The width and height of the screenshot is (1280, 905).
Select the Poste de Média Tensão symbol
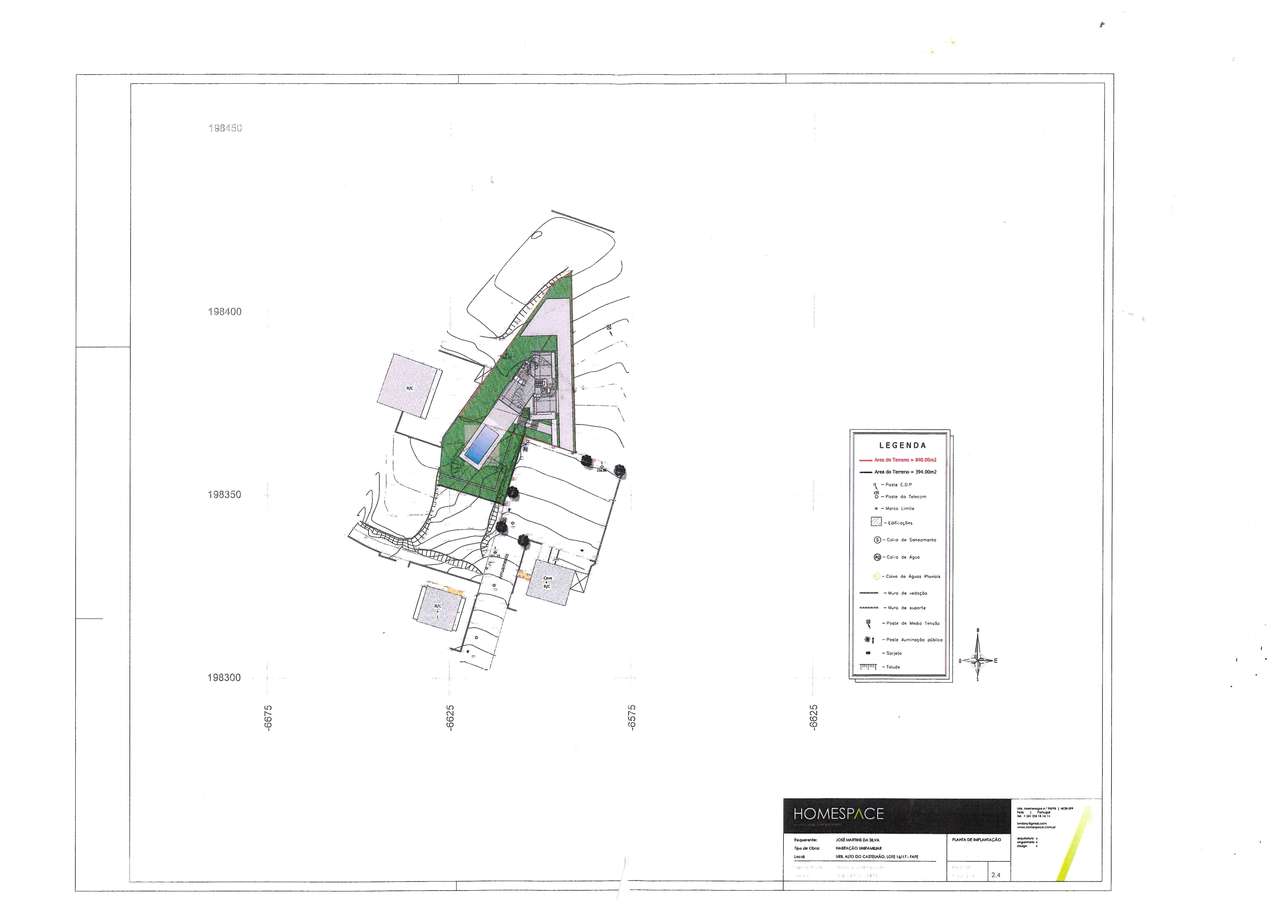point(867,622)
